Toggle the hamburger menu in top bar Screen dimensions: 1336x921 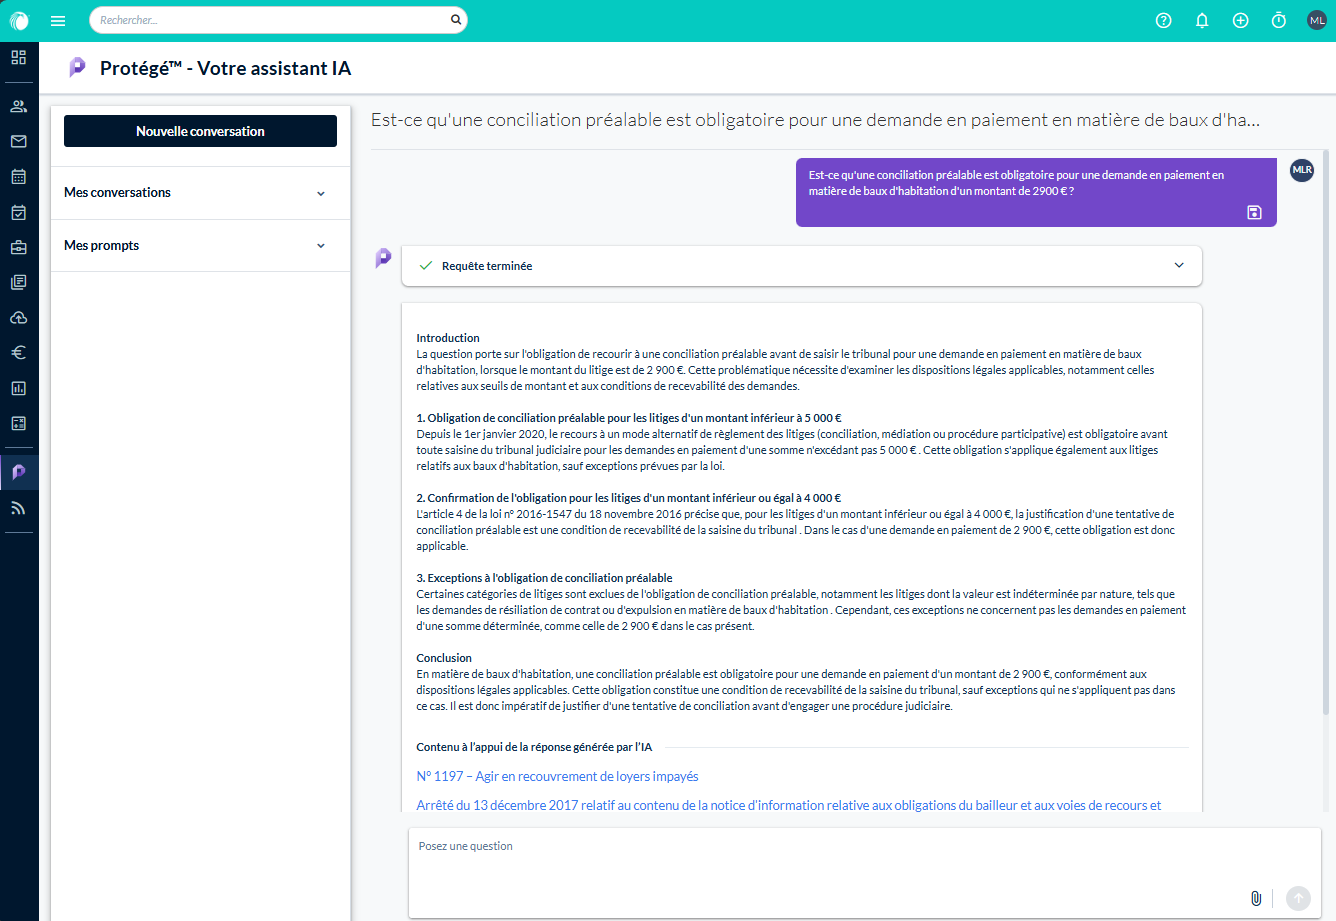[x=58, y=20]
